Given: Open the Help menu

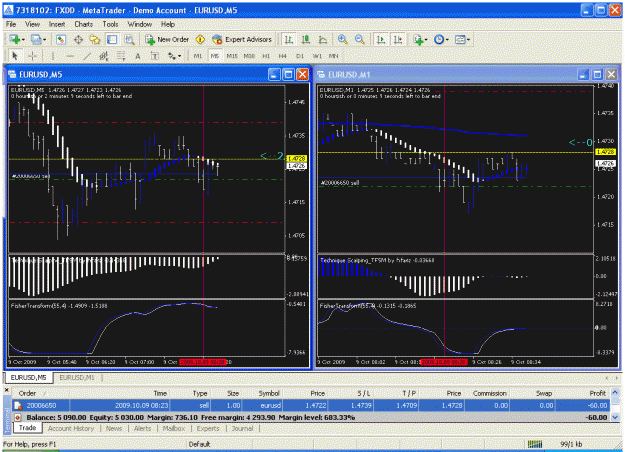Looking at the screenshot, I should tap(168, 24).
